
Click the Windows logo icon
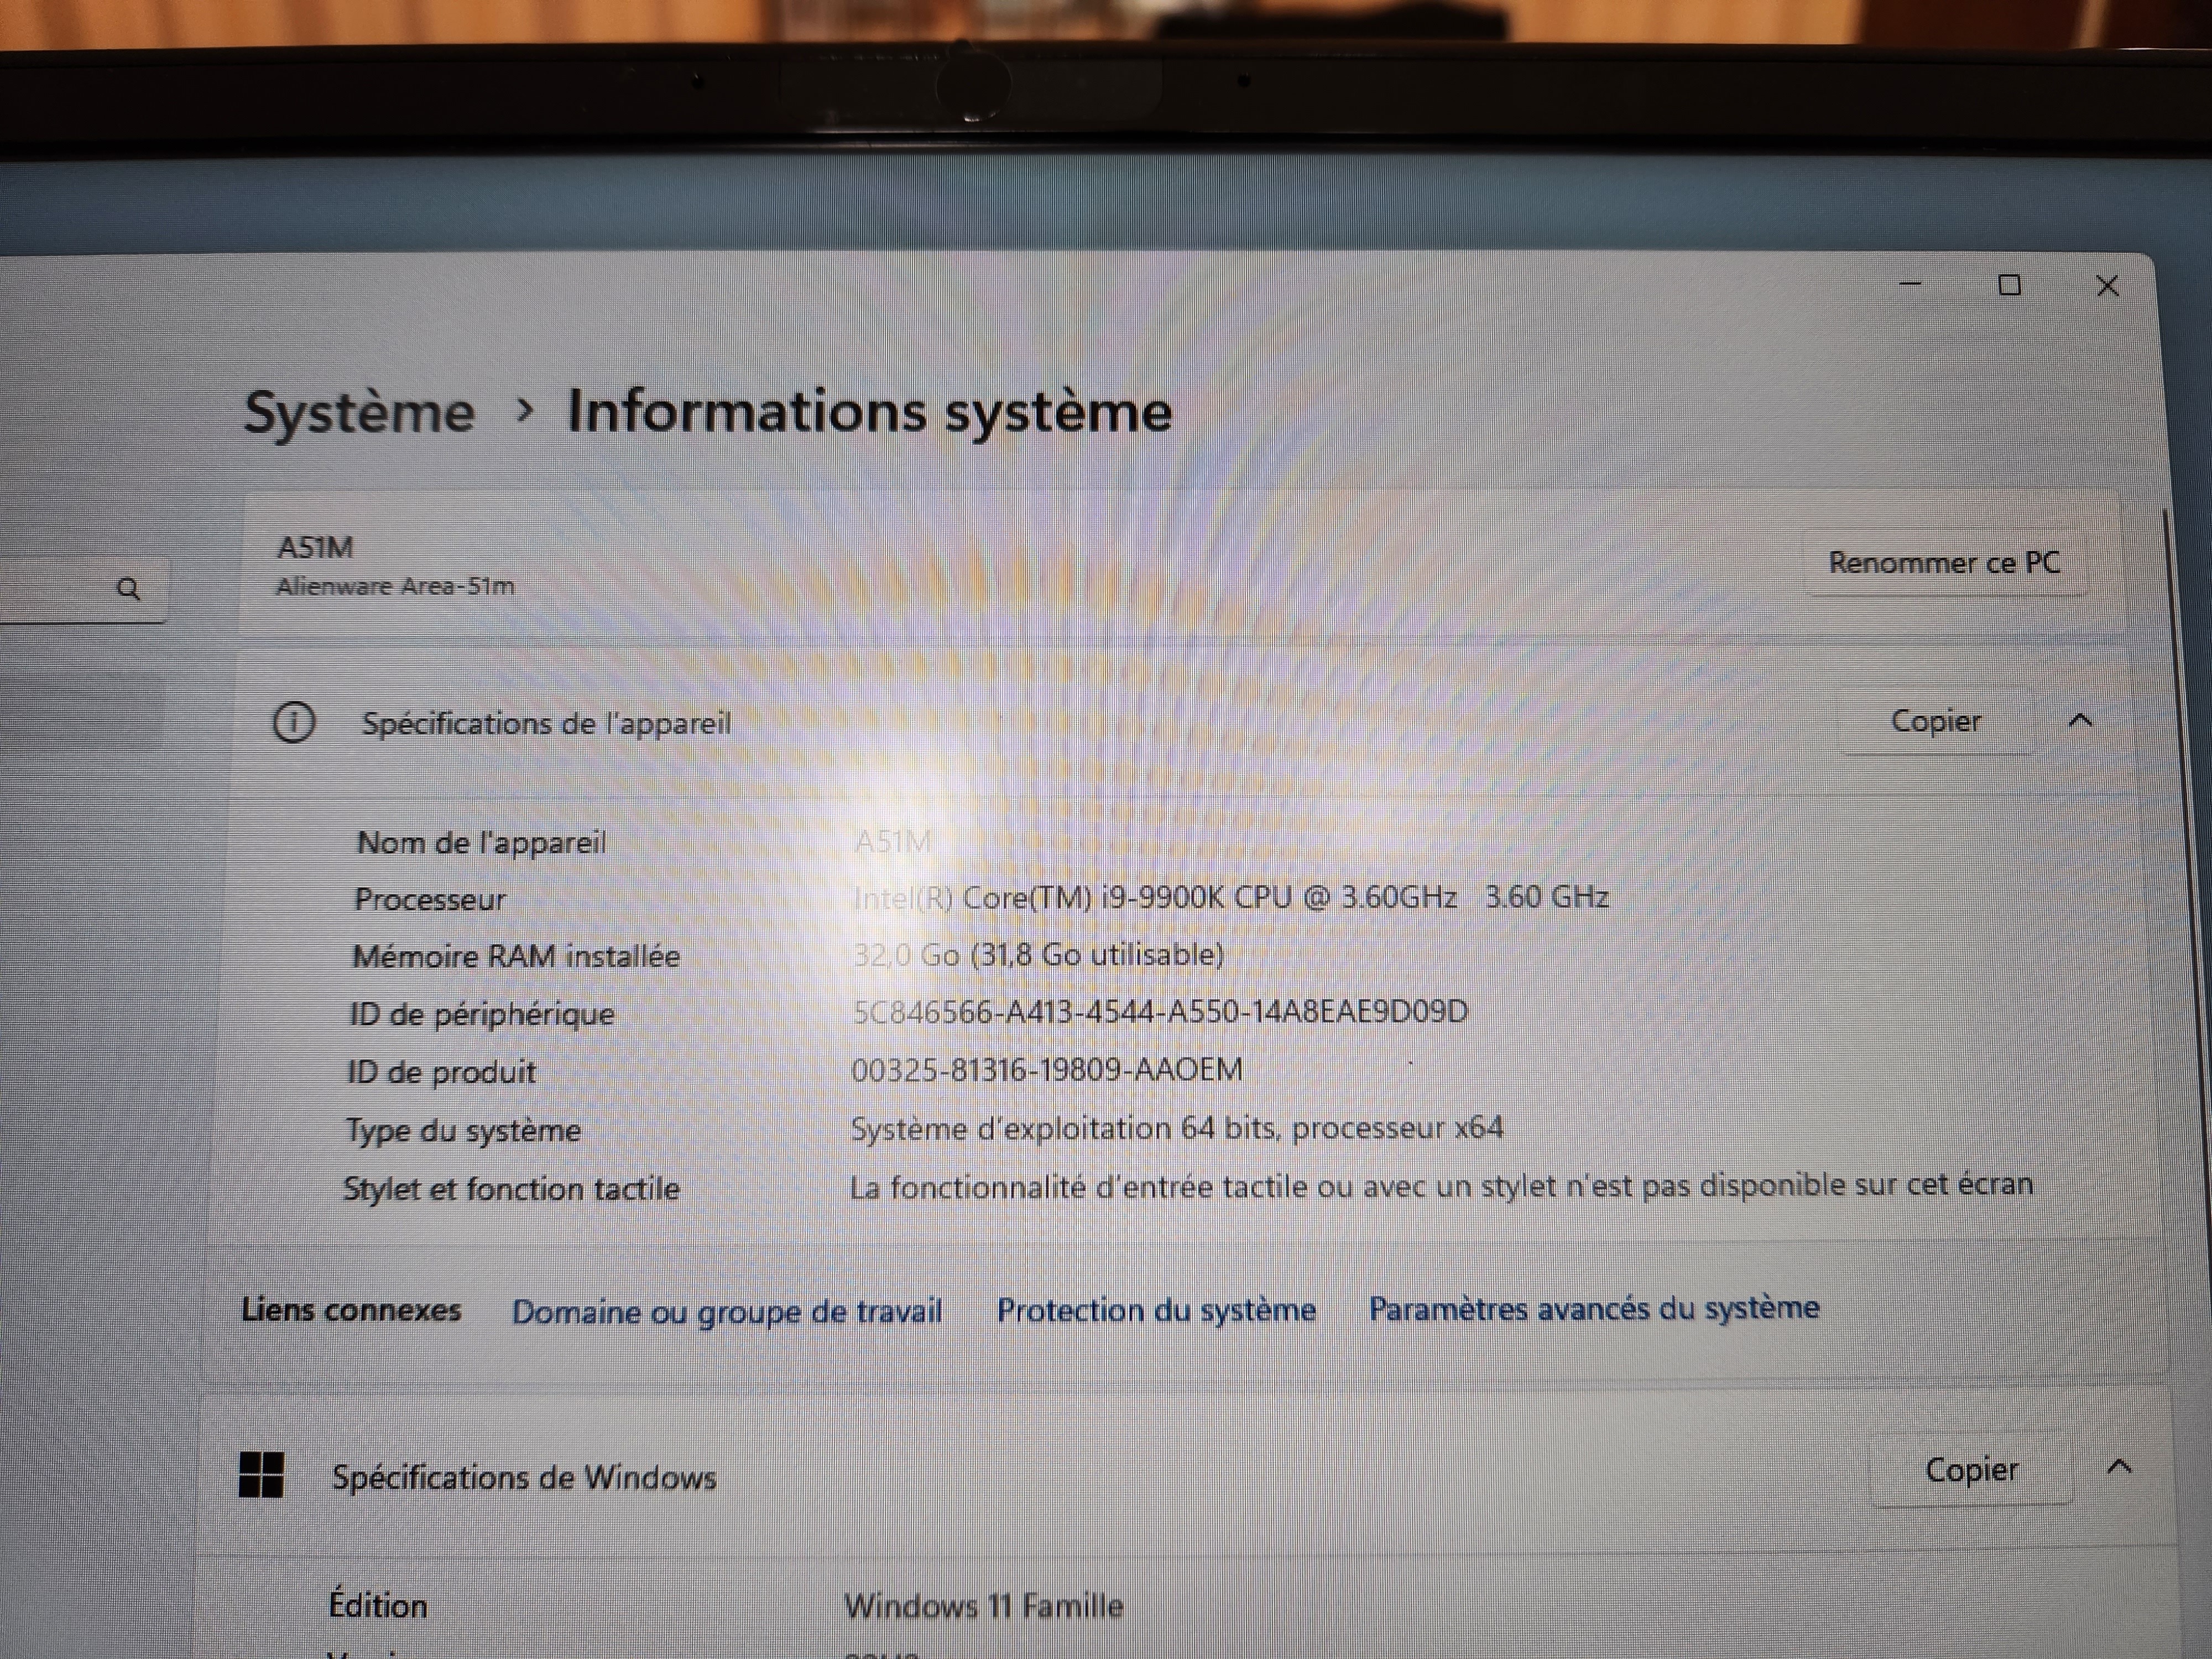pos(261,1475)
